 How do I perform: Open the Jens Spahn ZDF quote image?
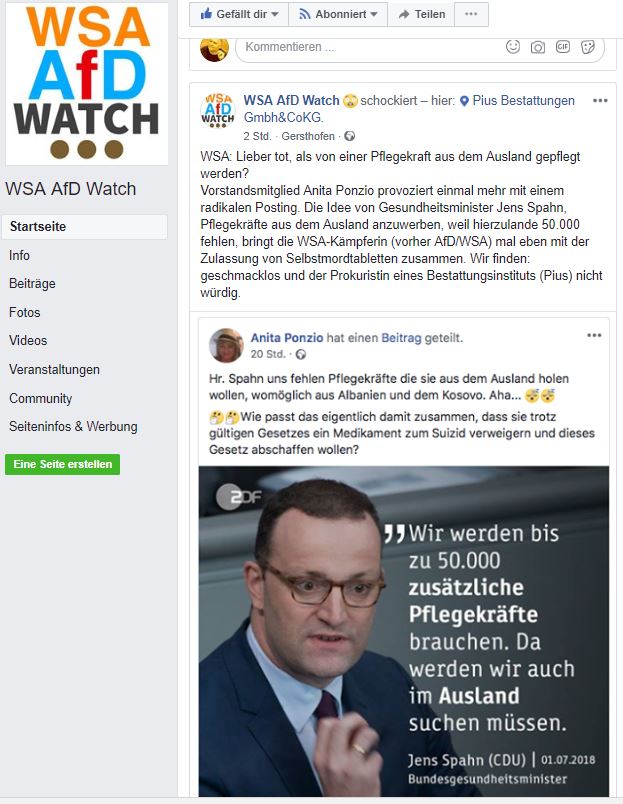(x=404, y=631)
